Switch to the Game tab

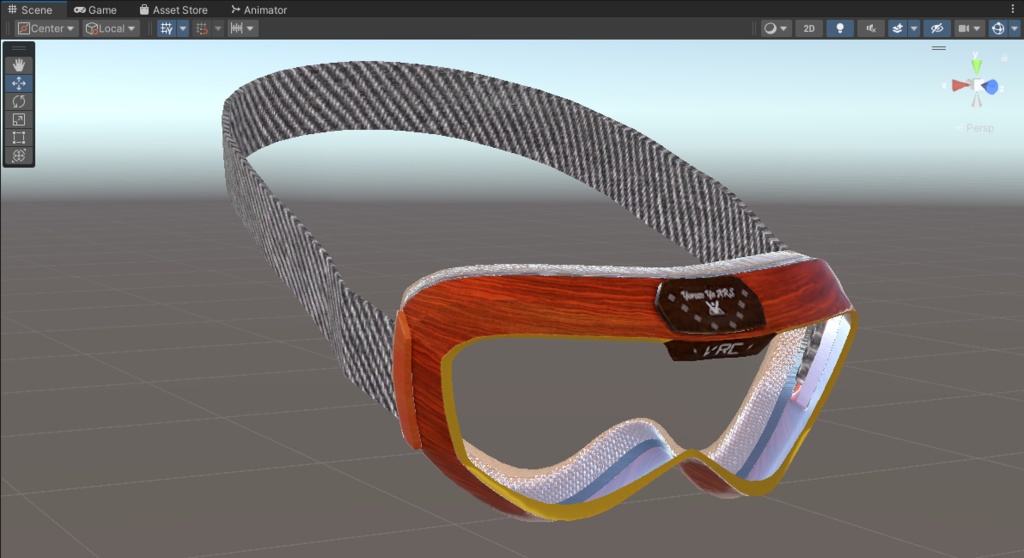(x=95, y=10)
